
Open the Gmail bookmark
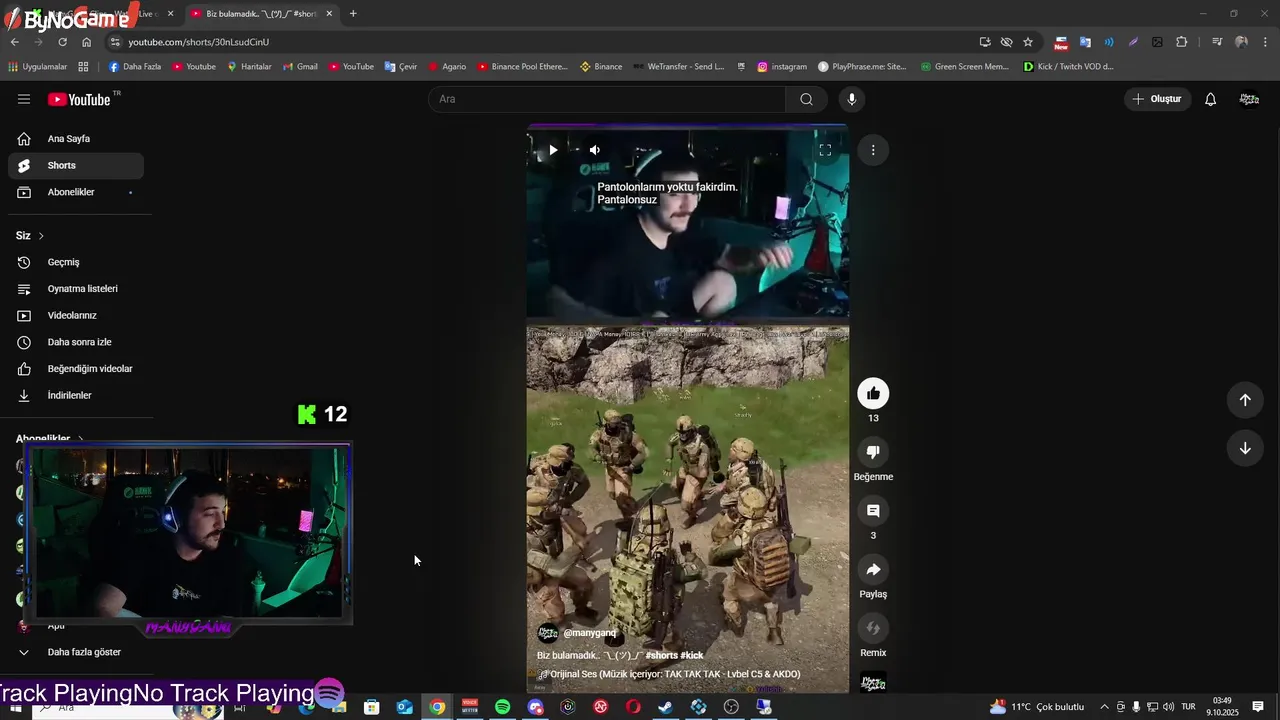click(x=300, y=67)
